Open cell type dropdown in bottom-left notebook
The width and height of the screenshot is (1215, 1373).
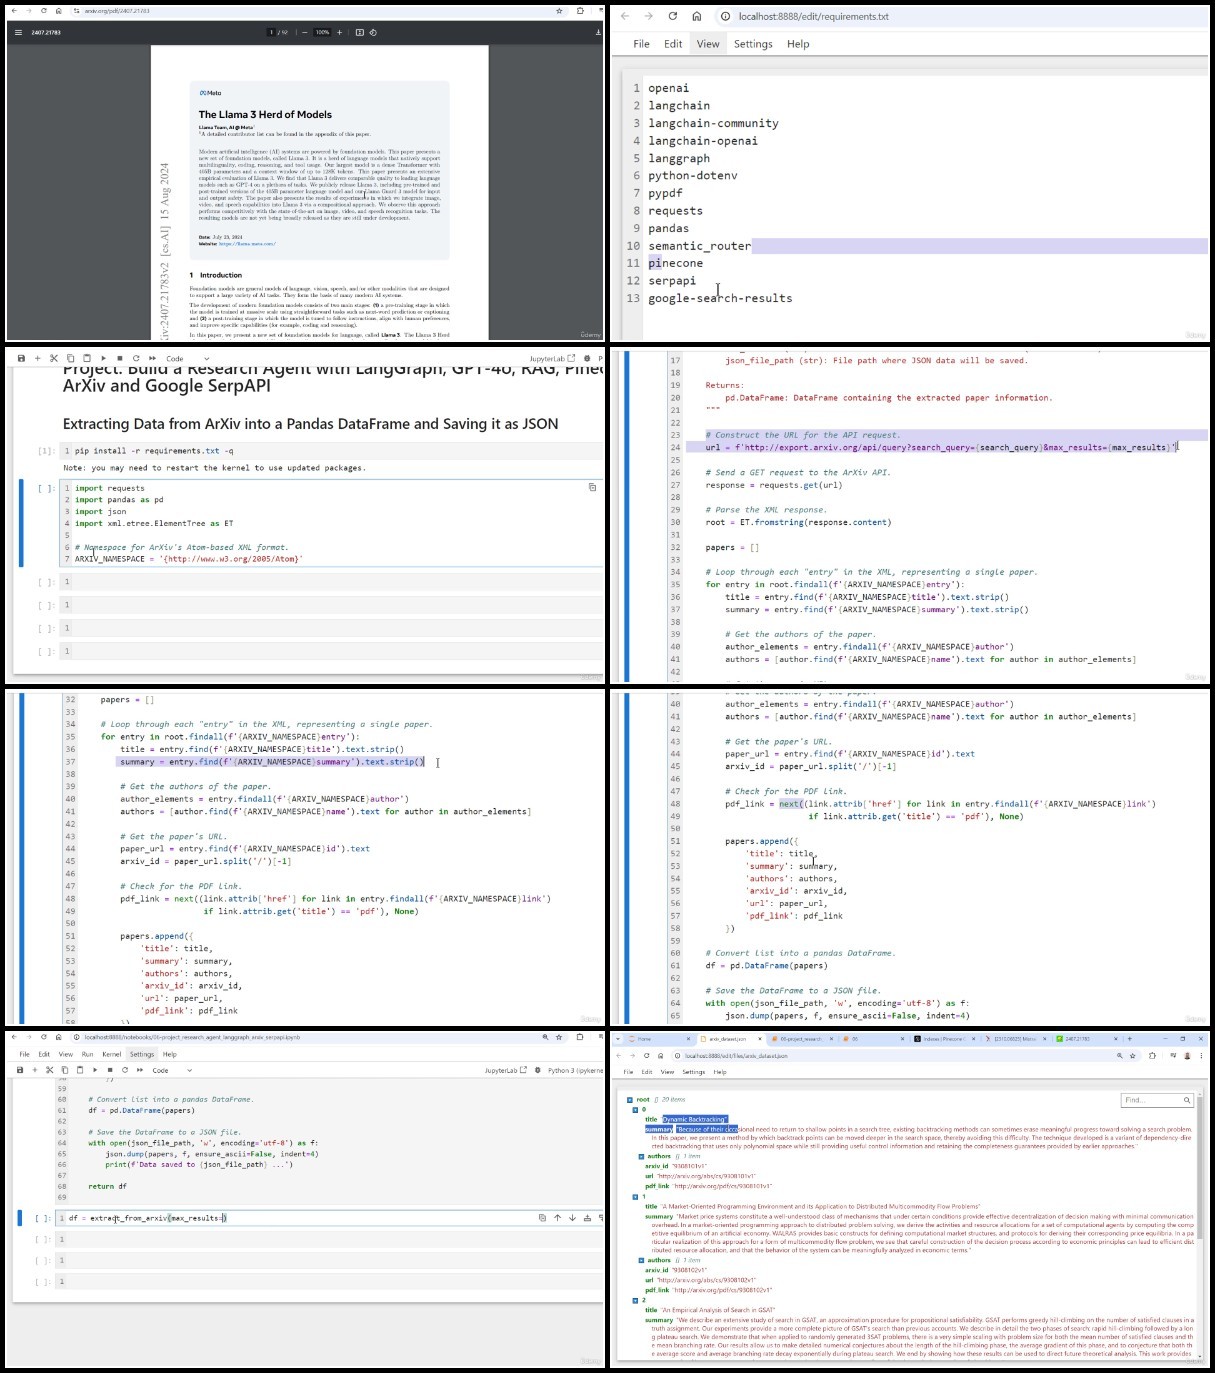click(171, 1070)
